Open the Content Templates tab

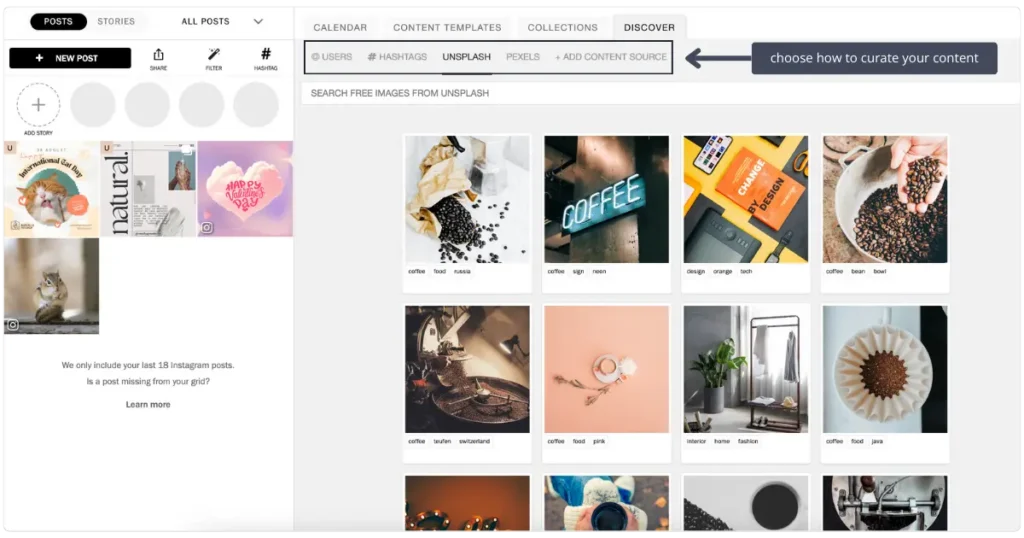447,27
